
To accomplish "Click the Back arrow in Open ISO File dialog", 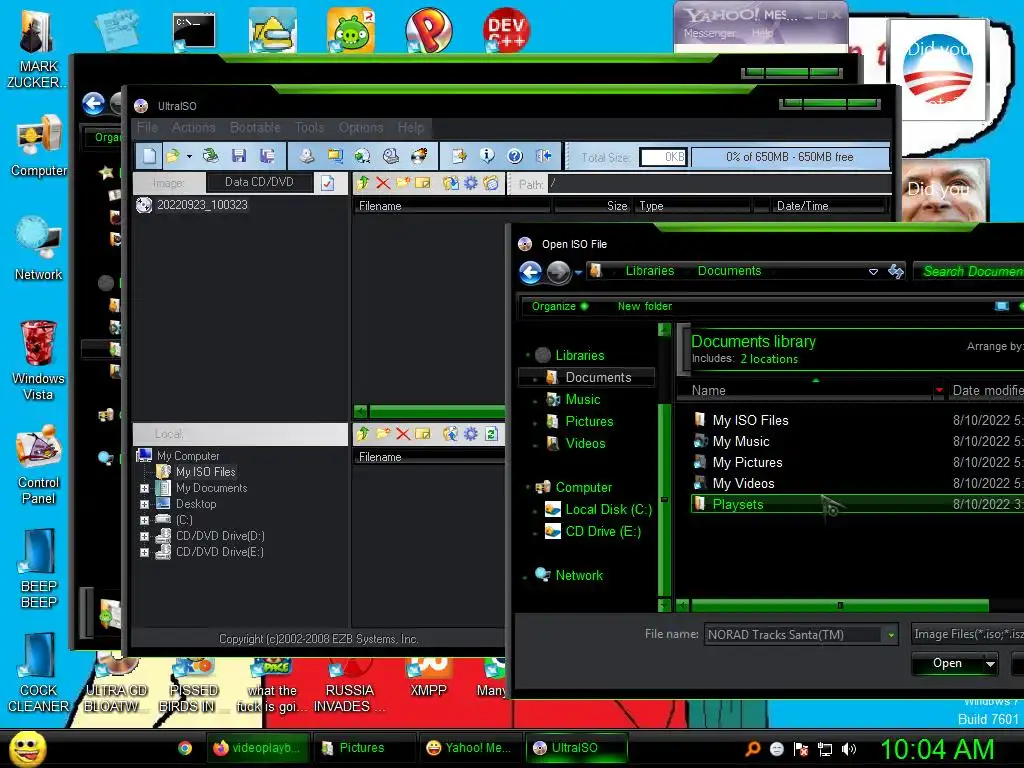I will click(x=530, y=272).
